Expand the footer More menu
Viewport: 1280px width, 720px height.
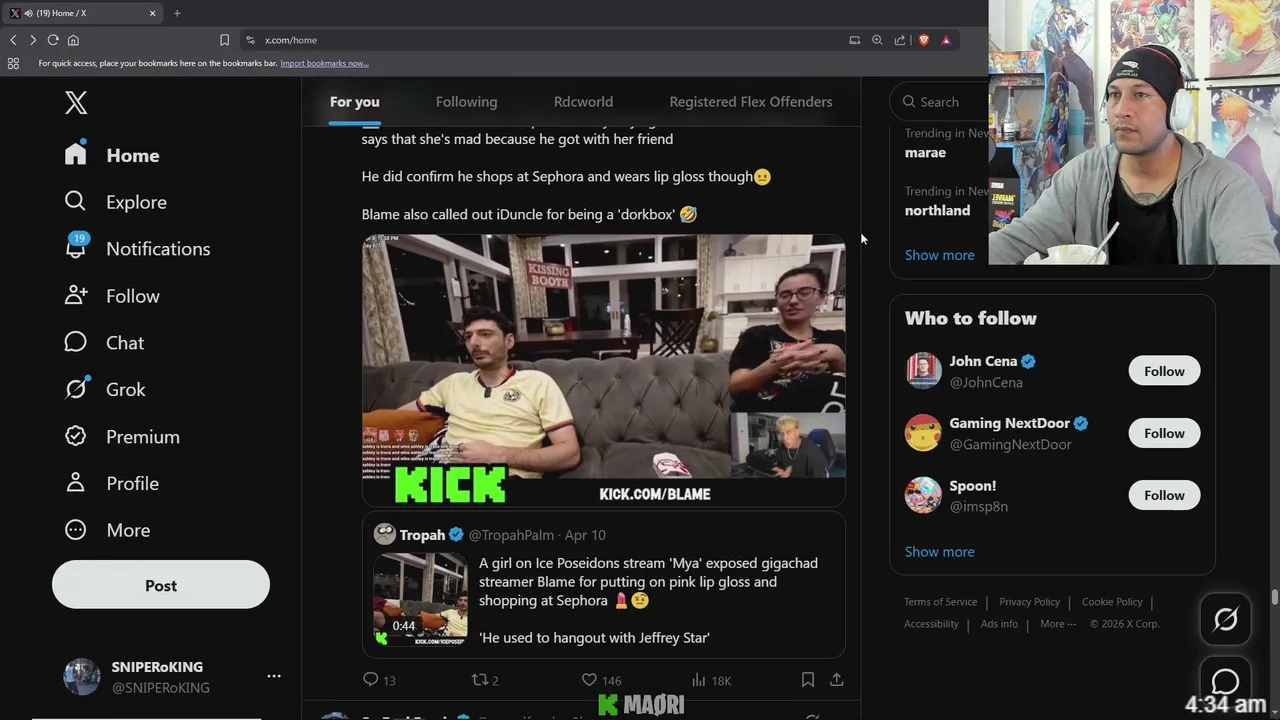1058,624
